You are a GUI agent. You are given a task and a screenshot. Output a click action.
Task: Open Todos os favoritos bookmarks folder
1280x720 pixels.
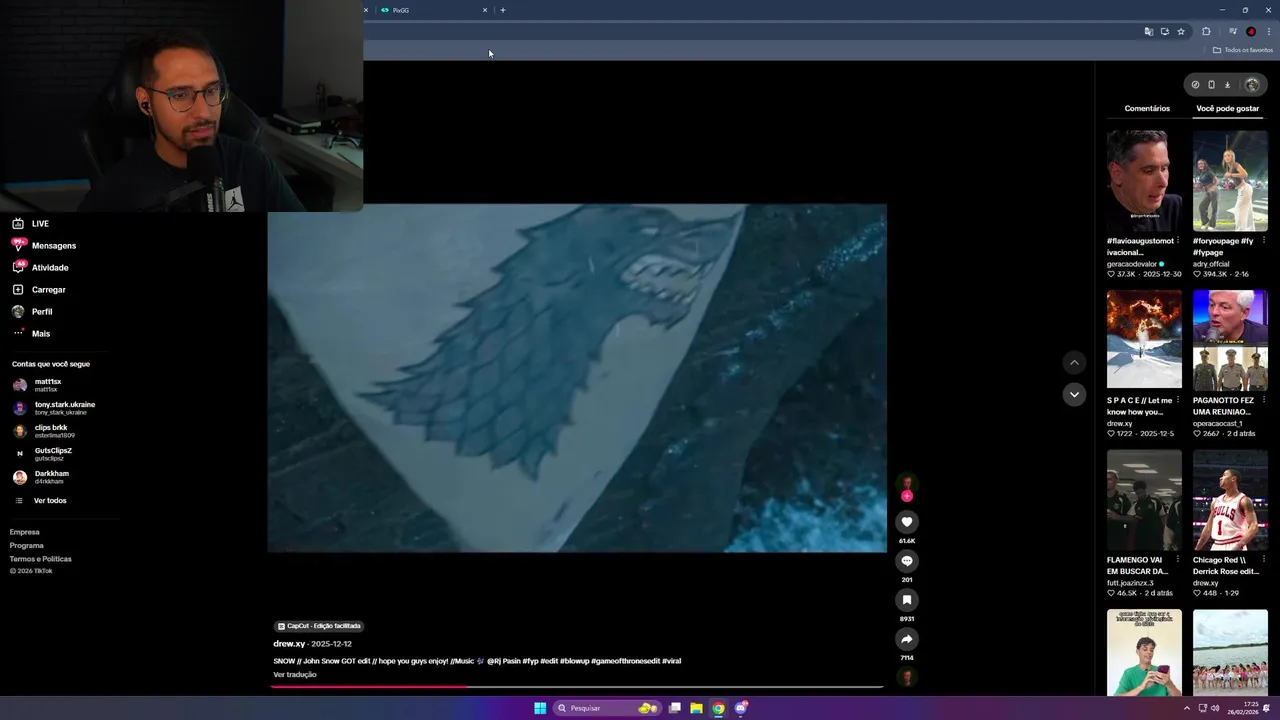click(1243, 50)
